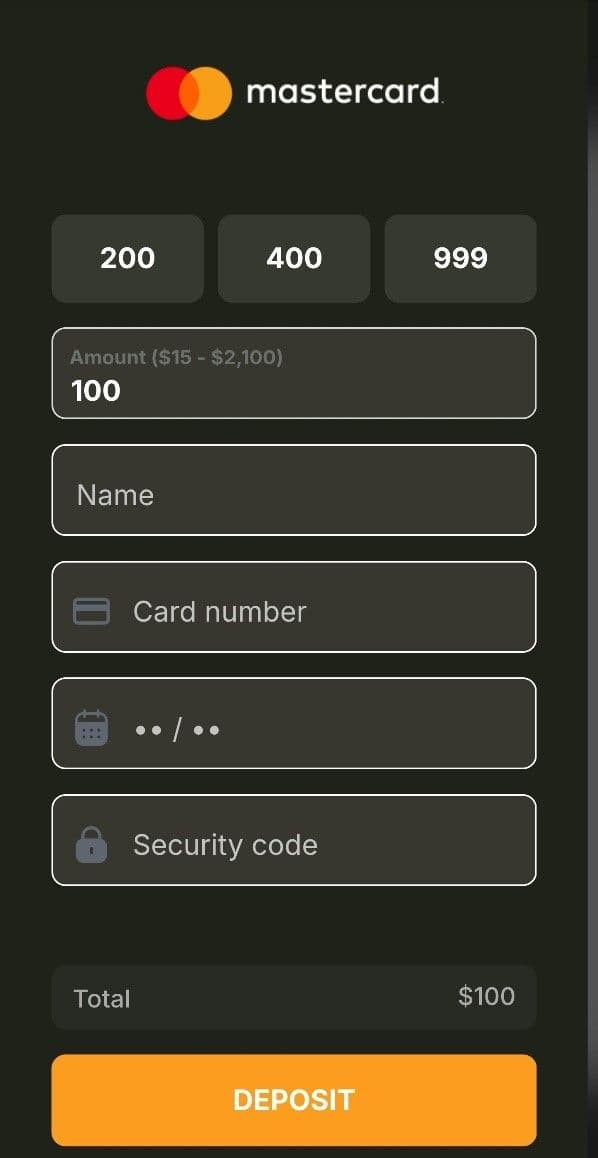Viewport: 598px width, 1158px height.
Task: Click the lock icon in Security code field
Action: [93, 843]
